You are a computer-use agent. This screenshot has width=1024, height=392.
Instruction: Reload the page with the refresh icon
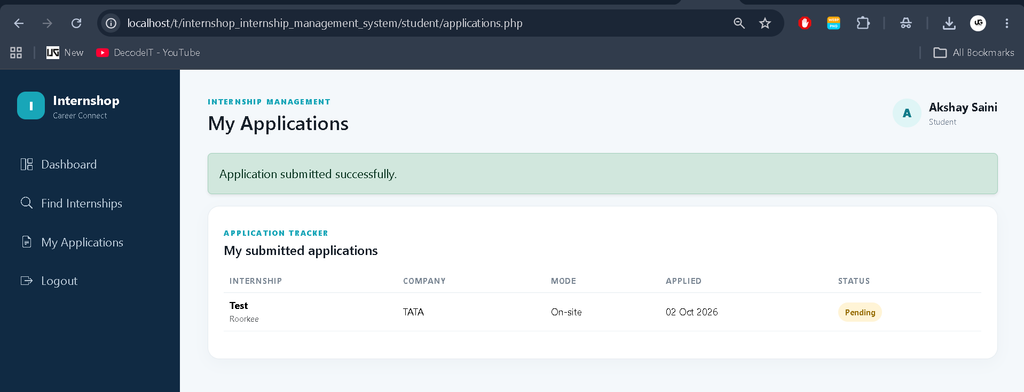(76, 24)
